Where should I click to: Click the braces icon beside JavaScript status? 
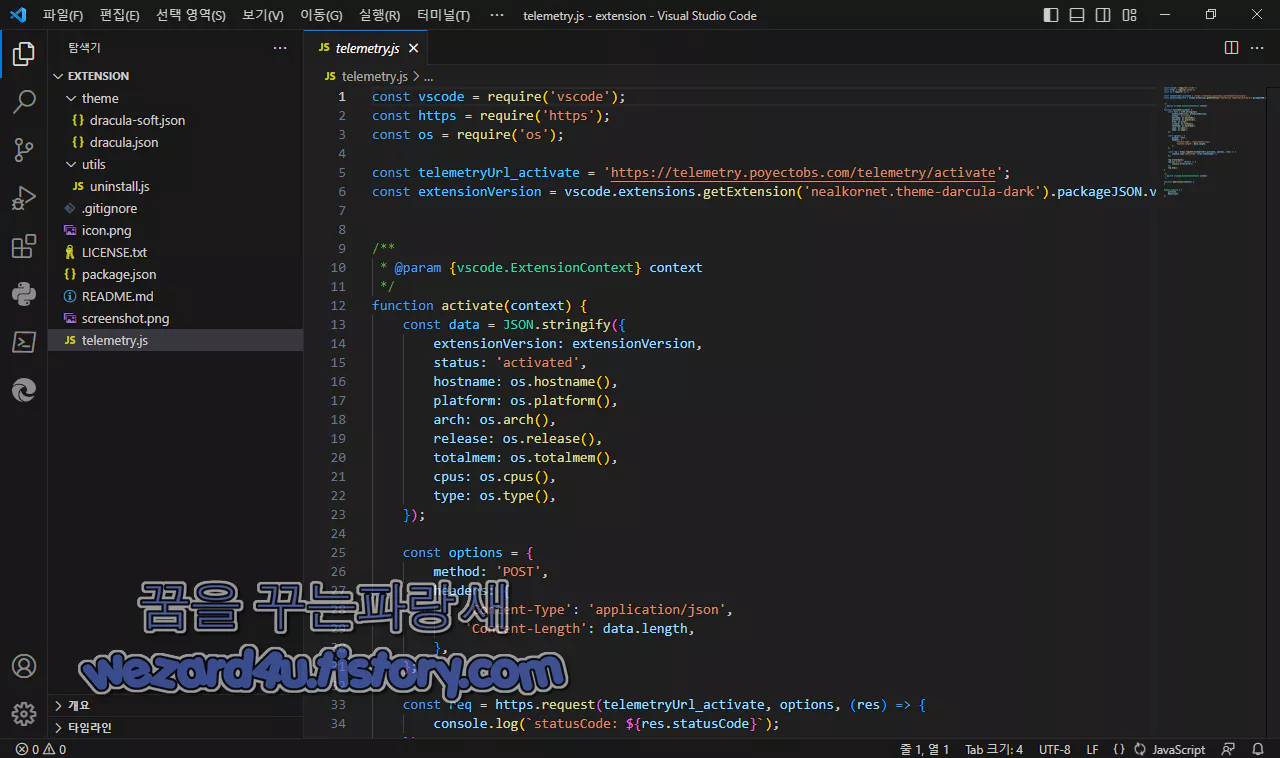[x=1119, y=749]
